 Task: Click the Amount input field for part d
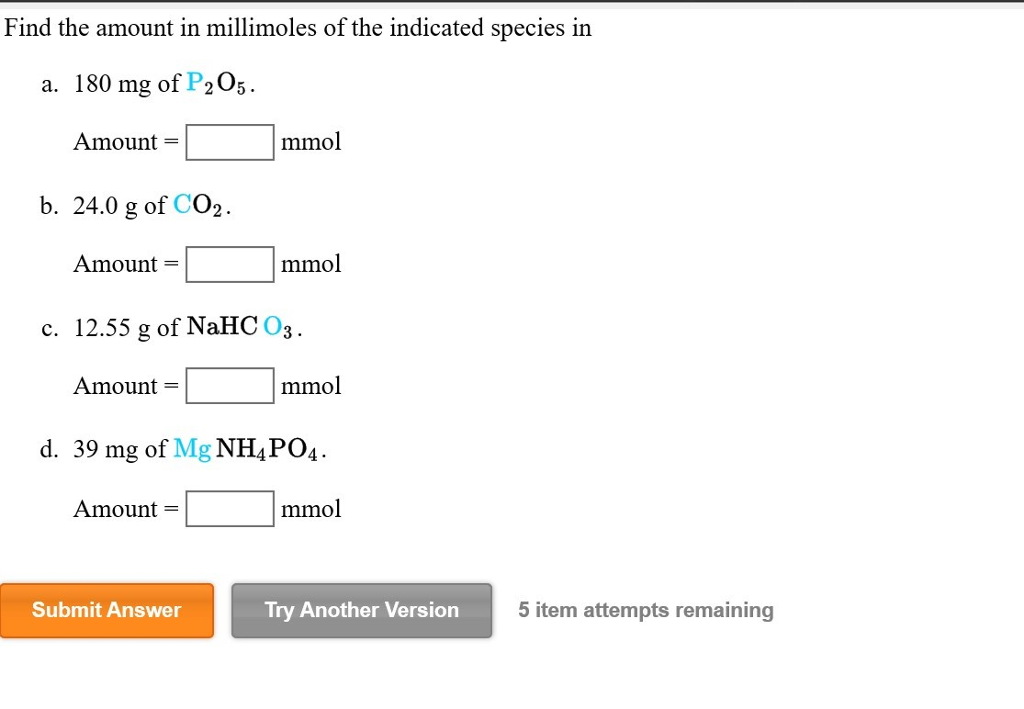229,508
